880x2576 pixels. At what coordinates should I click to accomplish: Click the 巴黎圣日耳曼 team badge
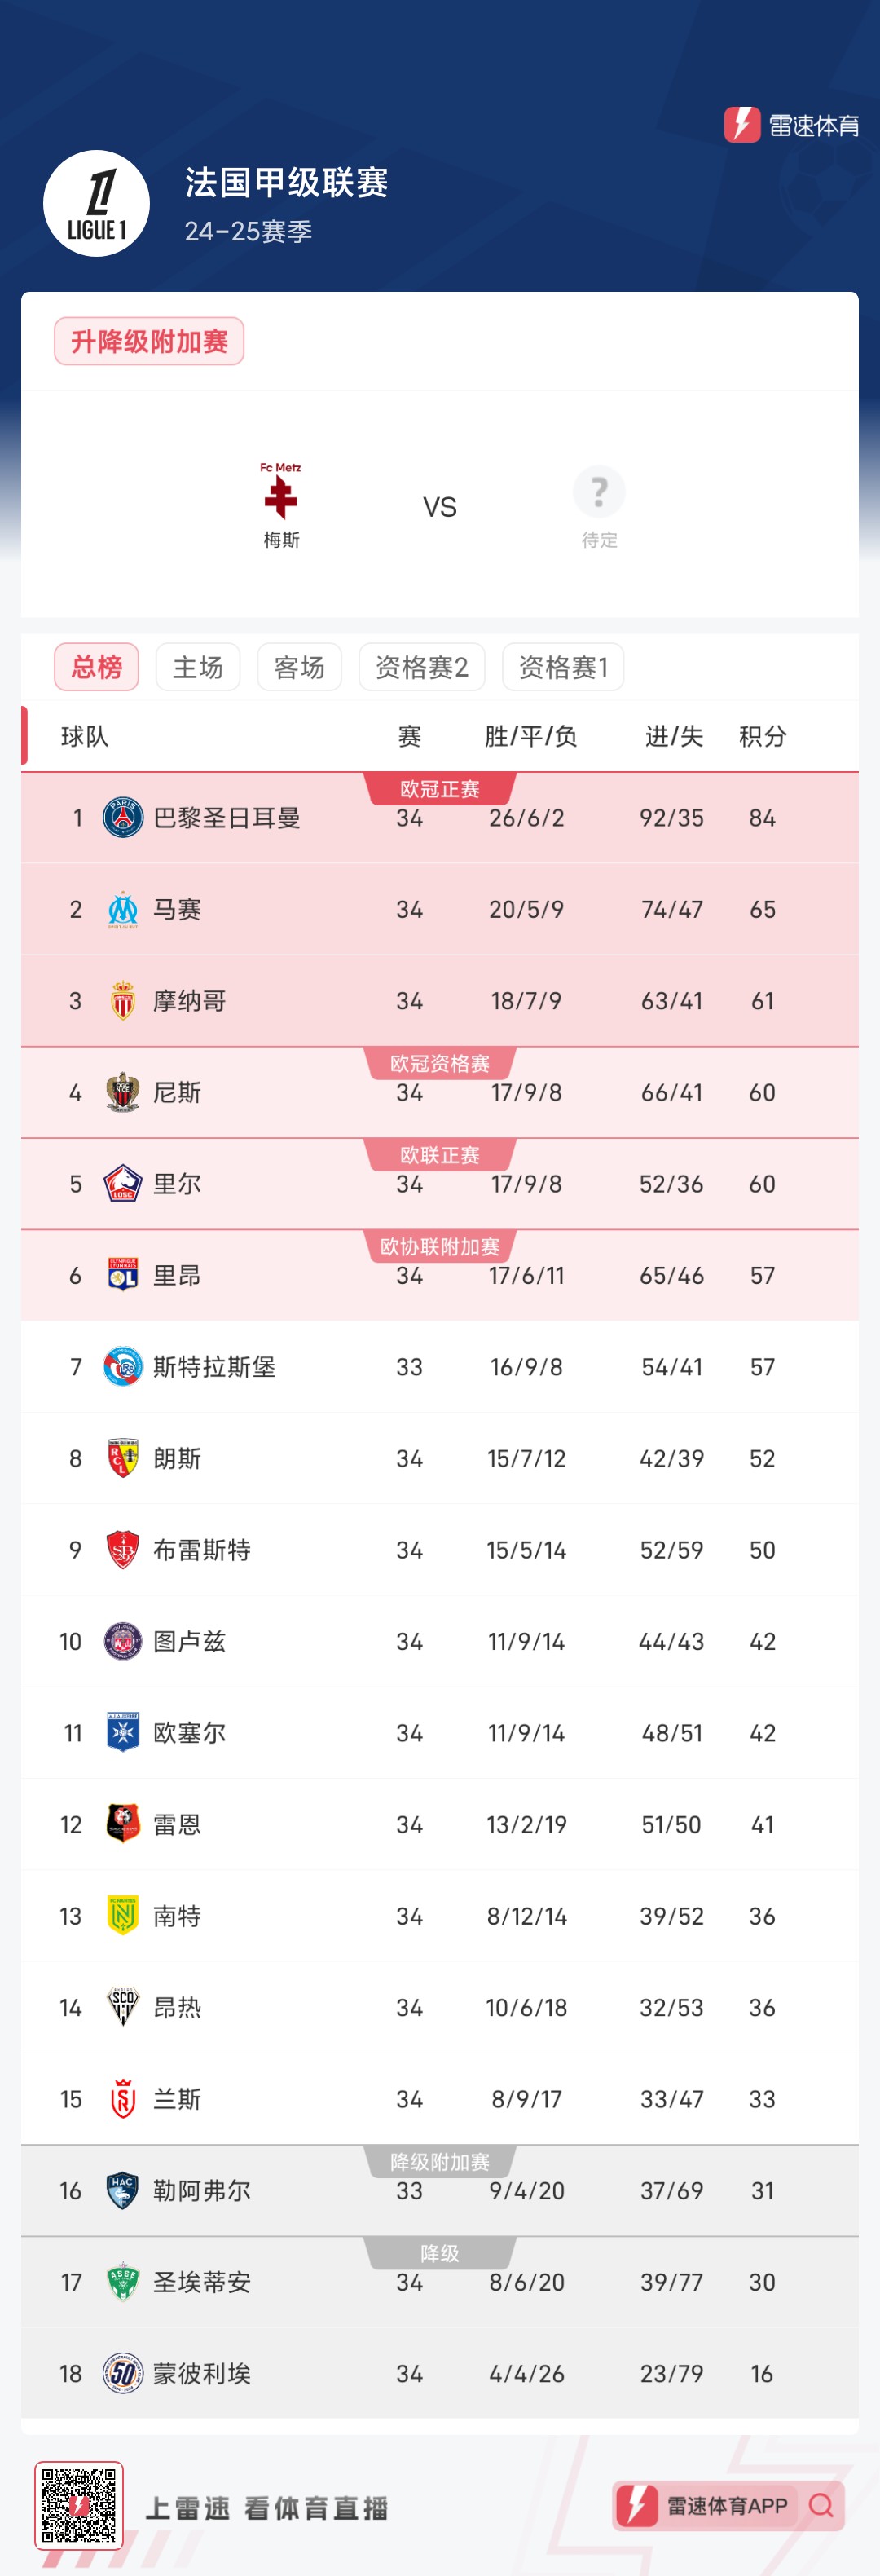[122, 817]
